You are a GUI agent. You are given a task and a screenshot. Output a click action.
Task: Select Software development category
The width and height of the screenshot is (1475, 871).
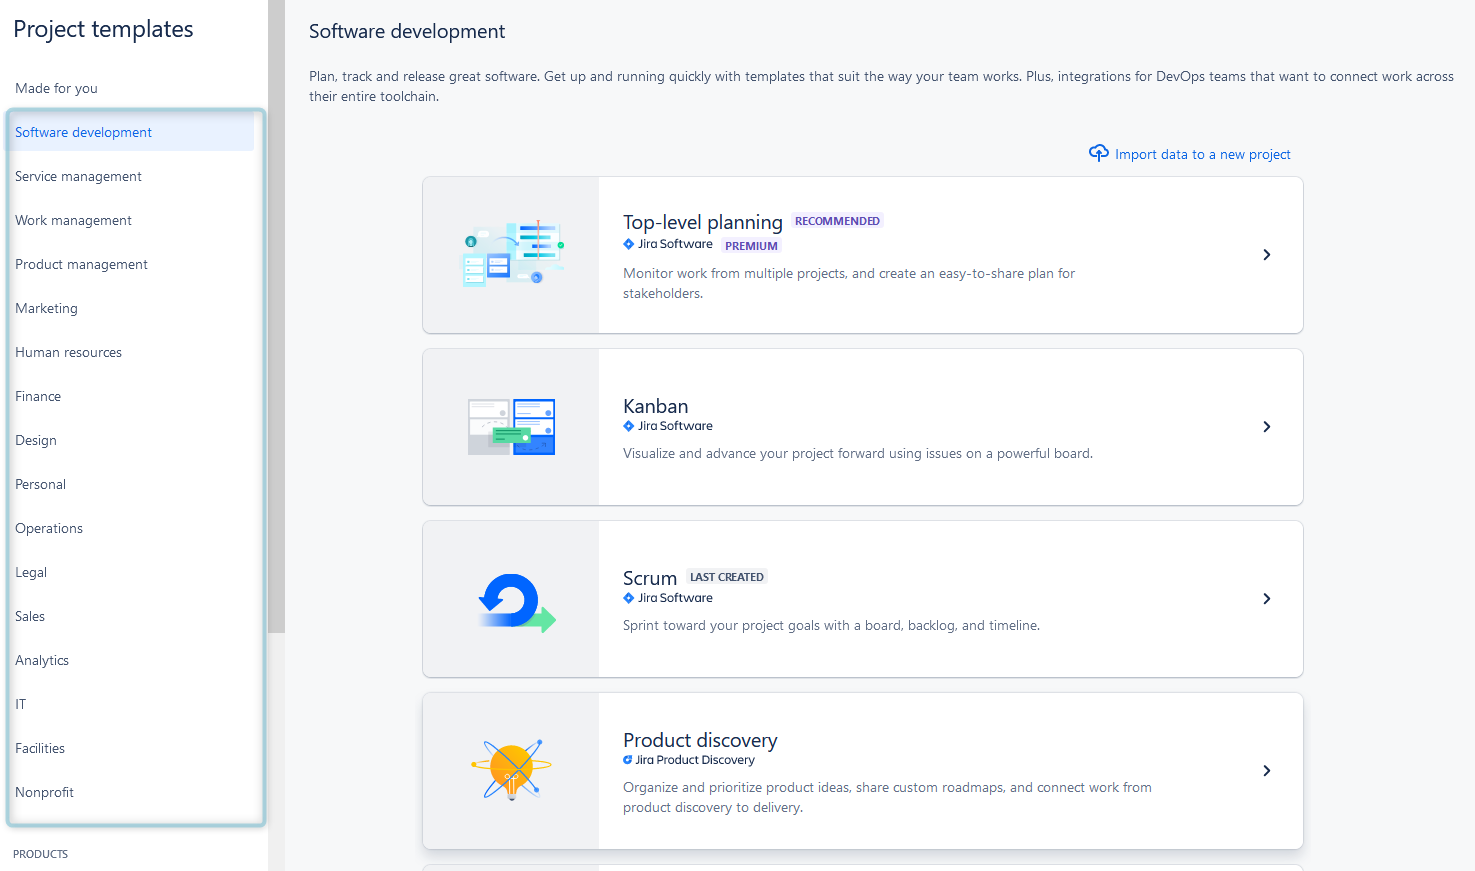(x=131, y=132)
